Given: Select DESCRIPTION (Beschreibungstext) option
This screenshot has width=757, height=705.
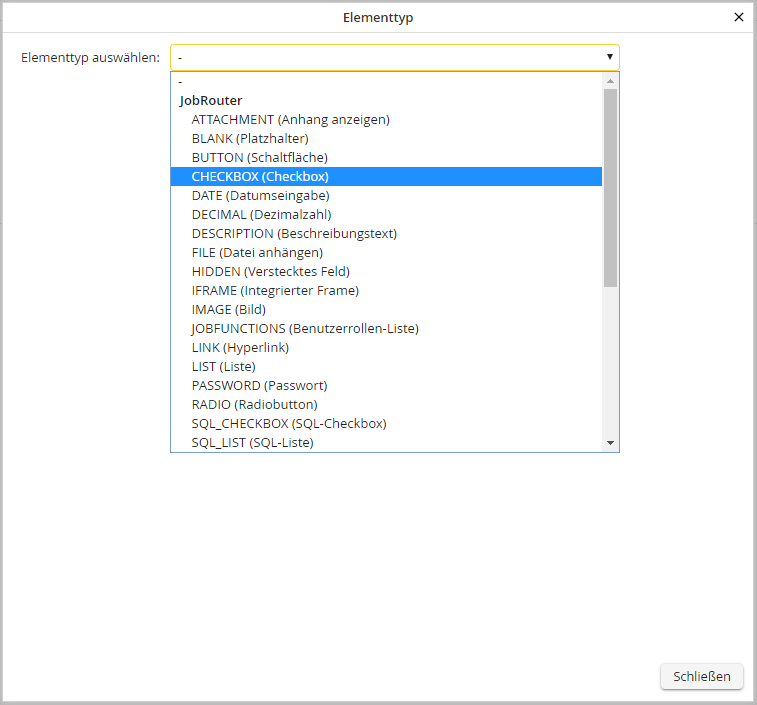Looking at the screenshot, I should pos(294,234).
